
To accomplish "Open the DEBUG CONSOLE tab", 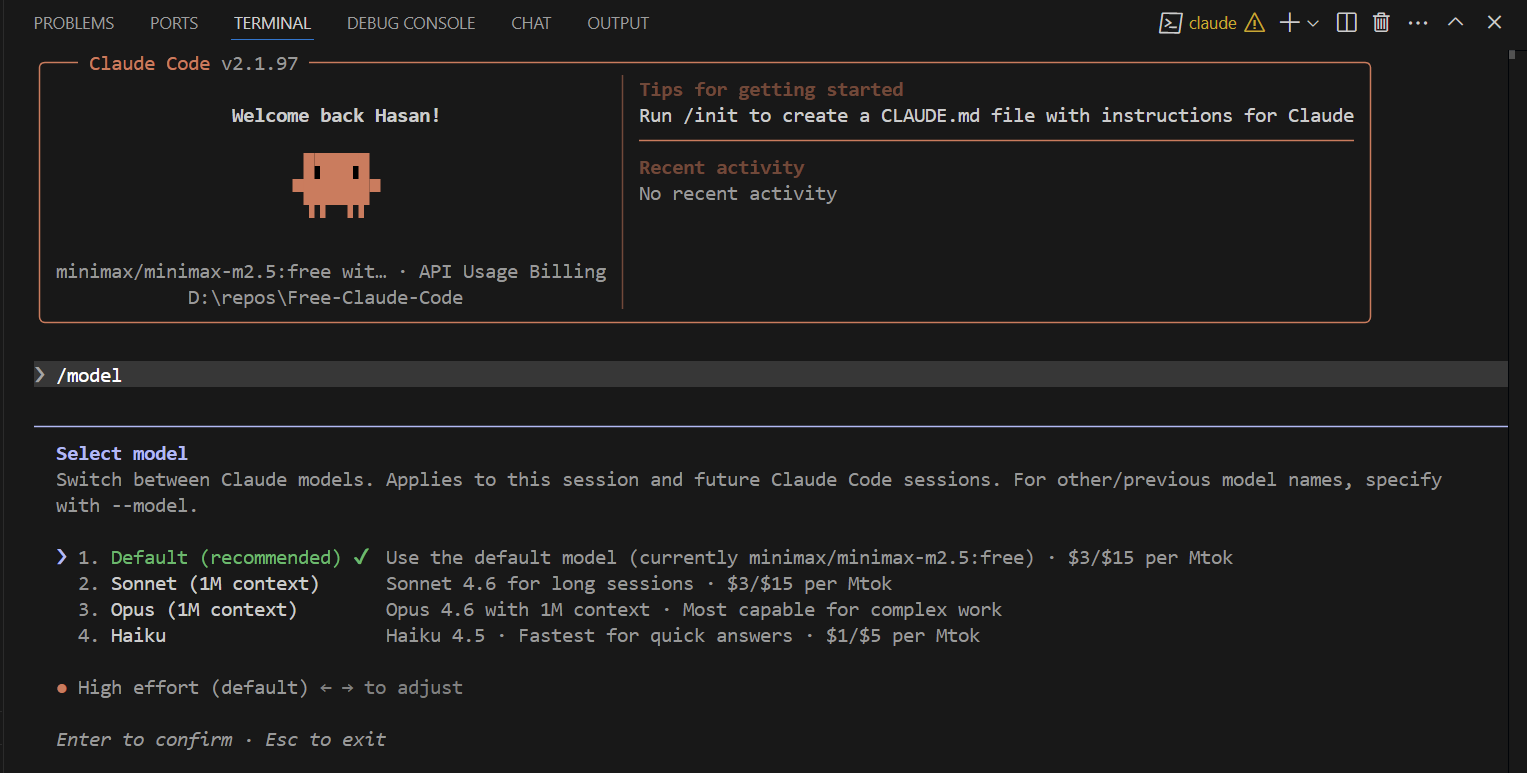I will 411,23.
